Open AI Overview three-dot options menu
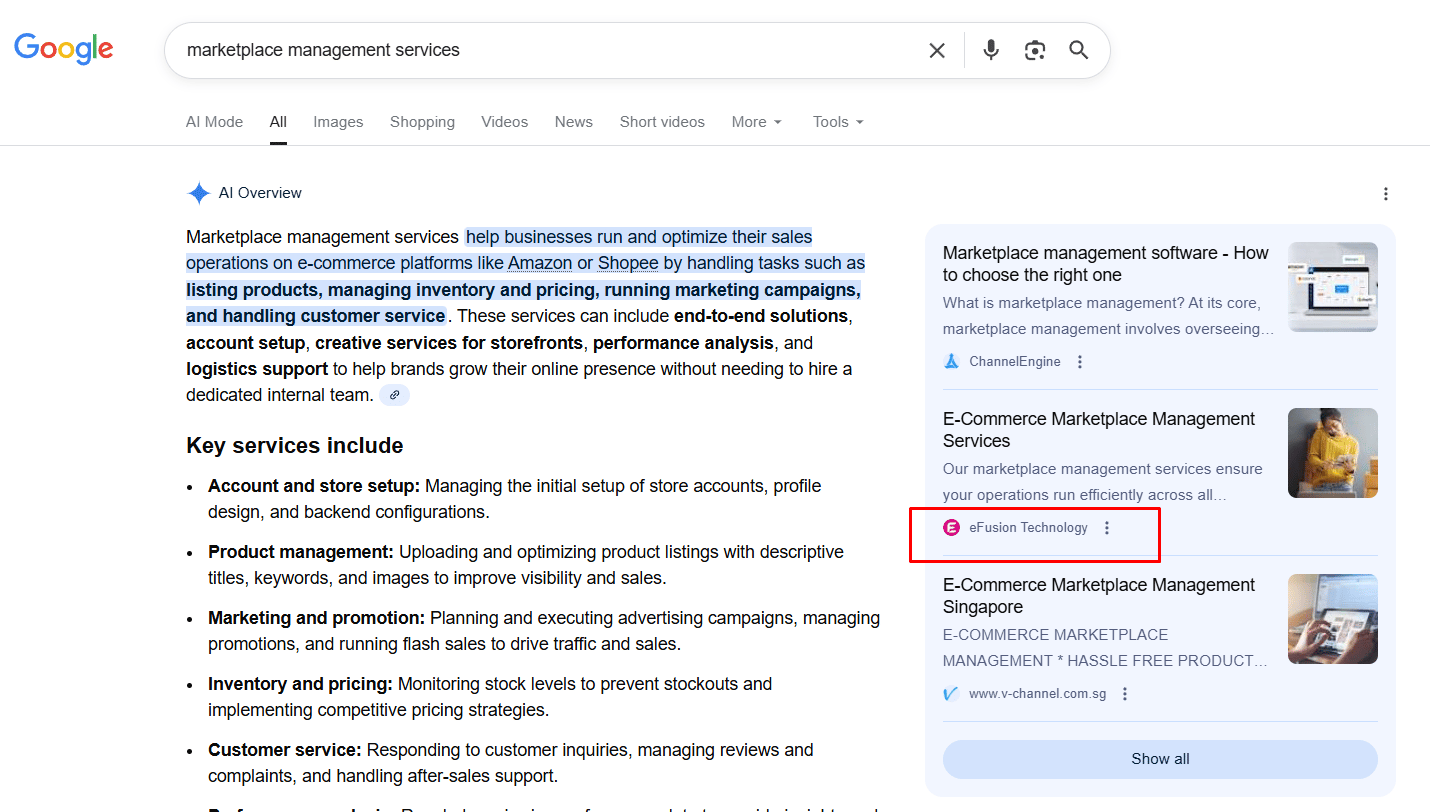This screenshot has width=1430, height=812. point(1385,194)
